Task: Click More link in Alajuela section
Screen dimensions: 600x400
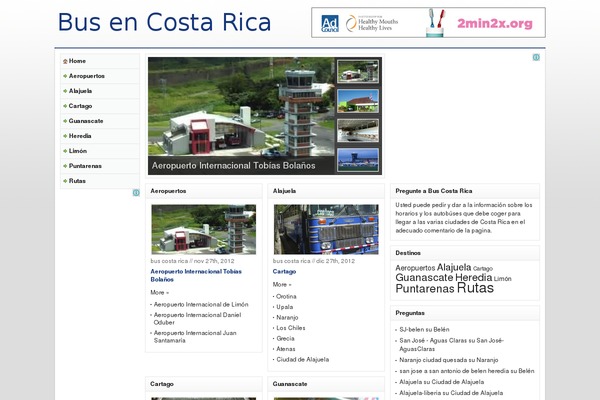Action: click(x=282, y=285)
